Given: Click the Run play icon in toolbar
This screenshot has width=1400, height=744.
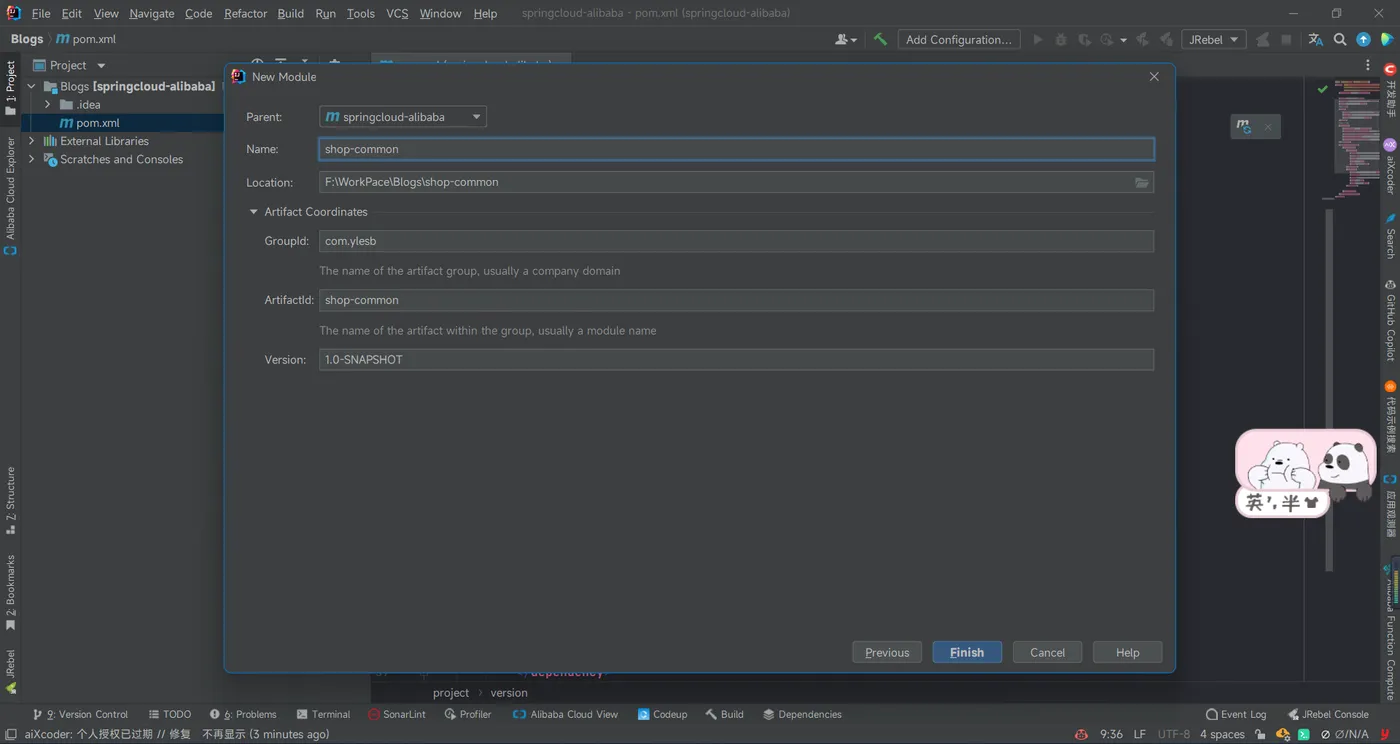Looking at the screenshot, I should click(x=1038, y=39).
